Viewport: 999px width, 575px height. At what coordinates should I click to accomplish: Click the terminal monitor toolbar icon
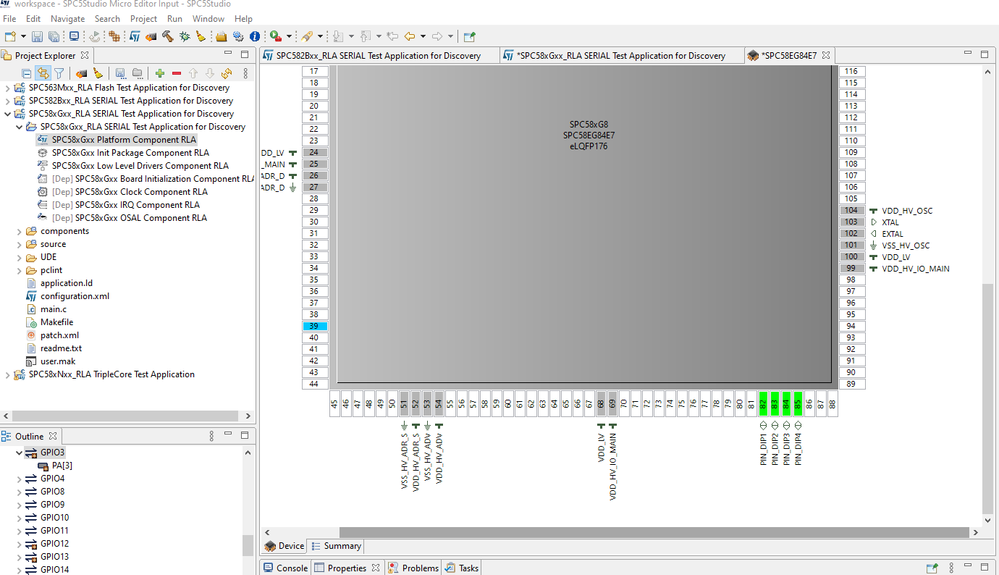pos(74,37)
